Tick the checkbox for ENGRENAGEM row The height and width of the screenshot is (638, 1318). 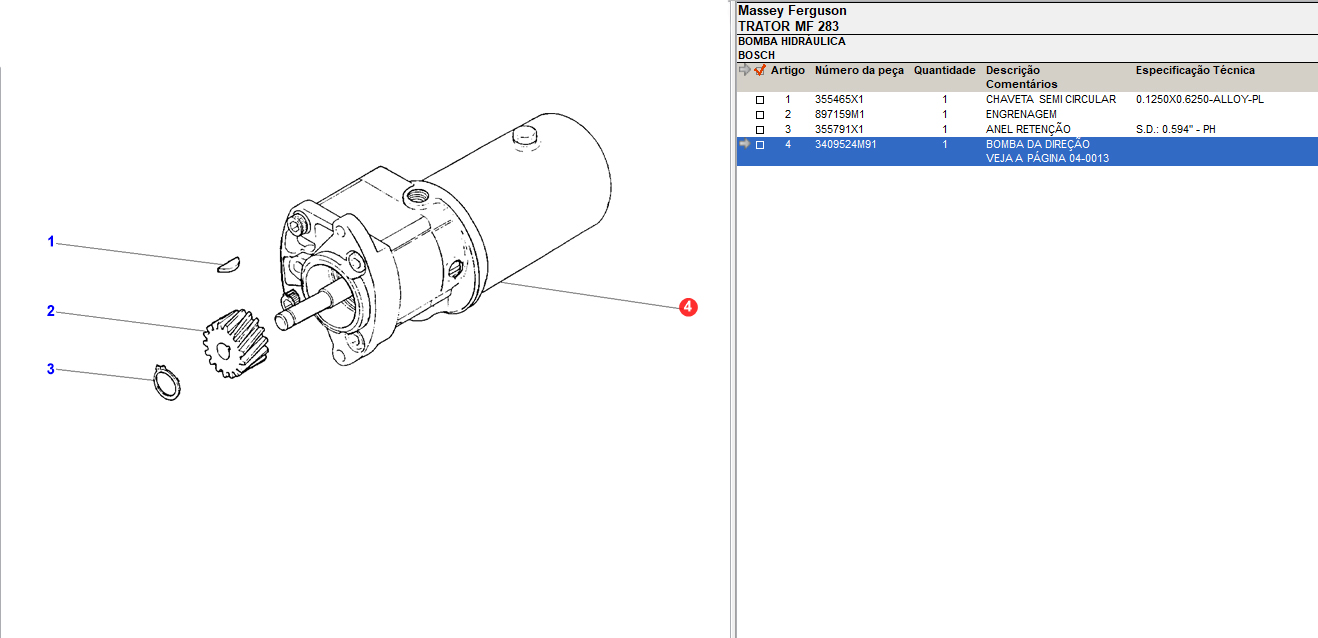pos(760,115)
